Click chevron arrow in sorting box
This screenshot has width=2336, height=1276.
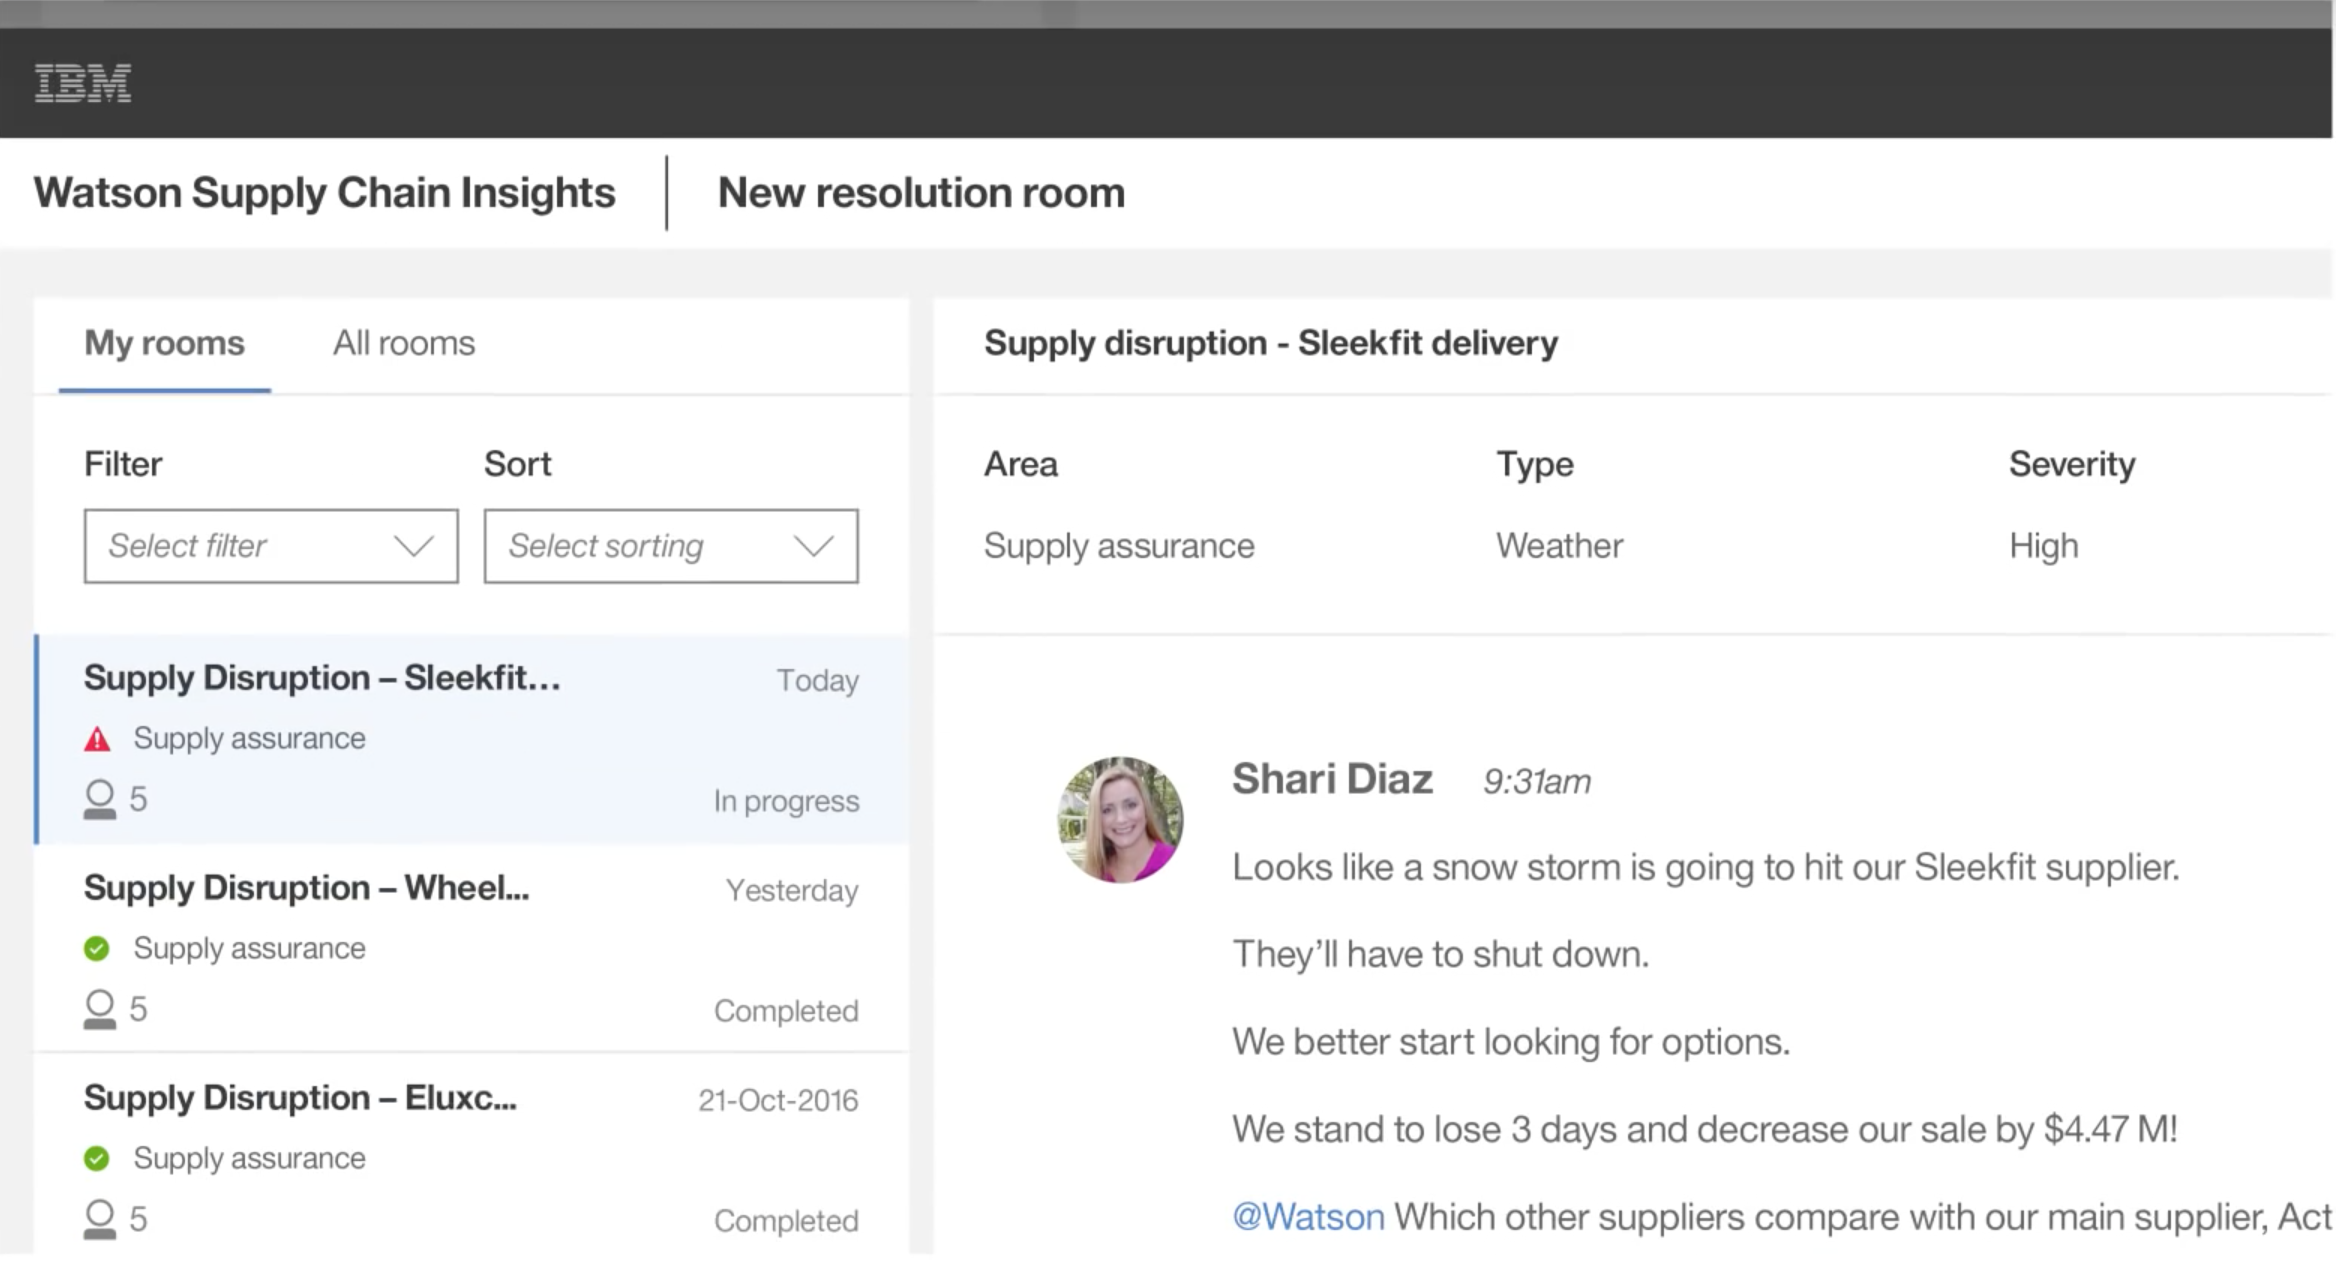(x=813, y=546)
